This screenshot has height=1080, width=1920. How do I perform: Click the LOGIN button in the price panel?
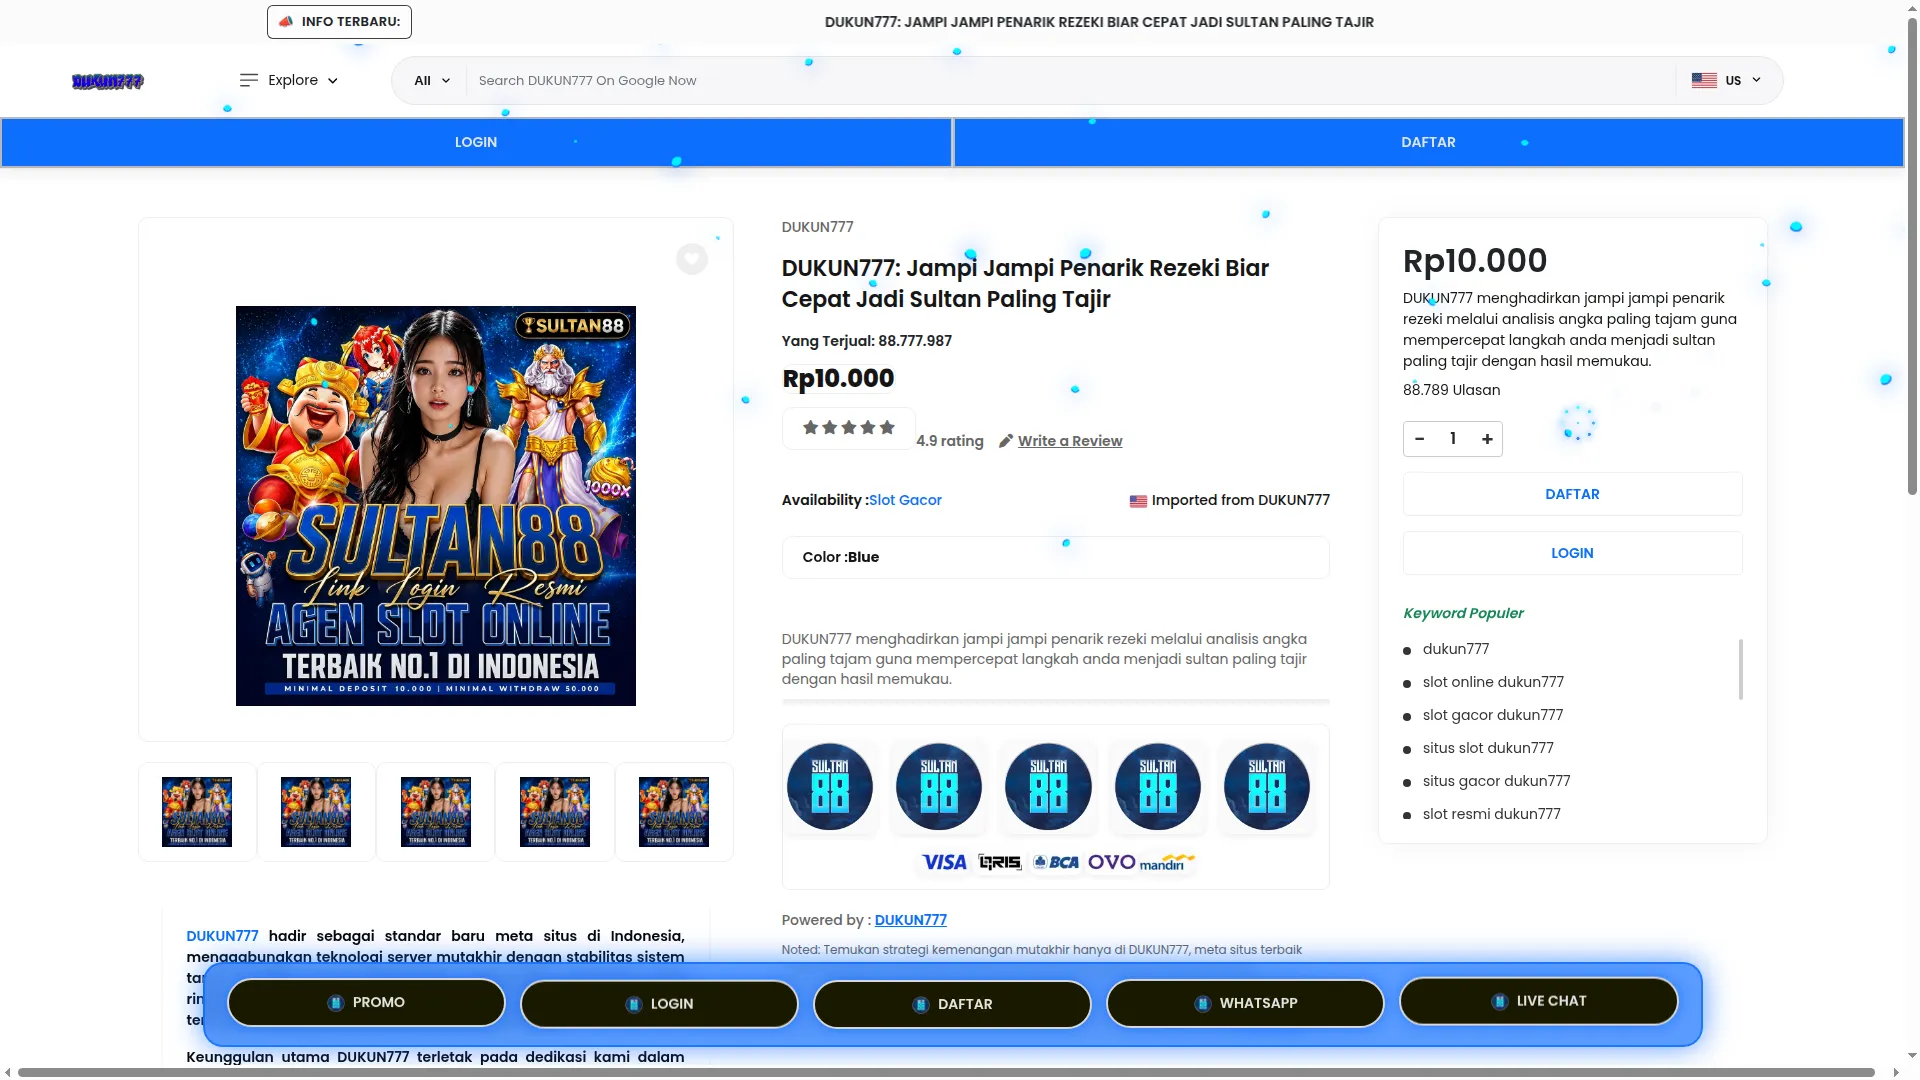pos(1572,553)
